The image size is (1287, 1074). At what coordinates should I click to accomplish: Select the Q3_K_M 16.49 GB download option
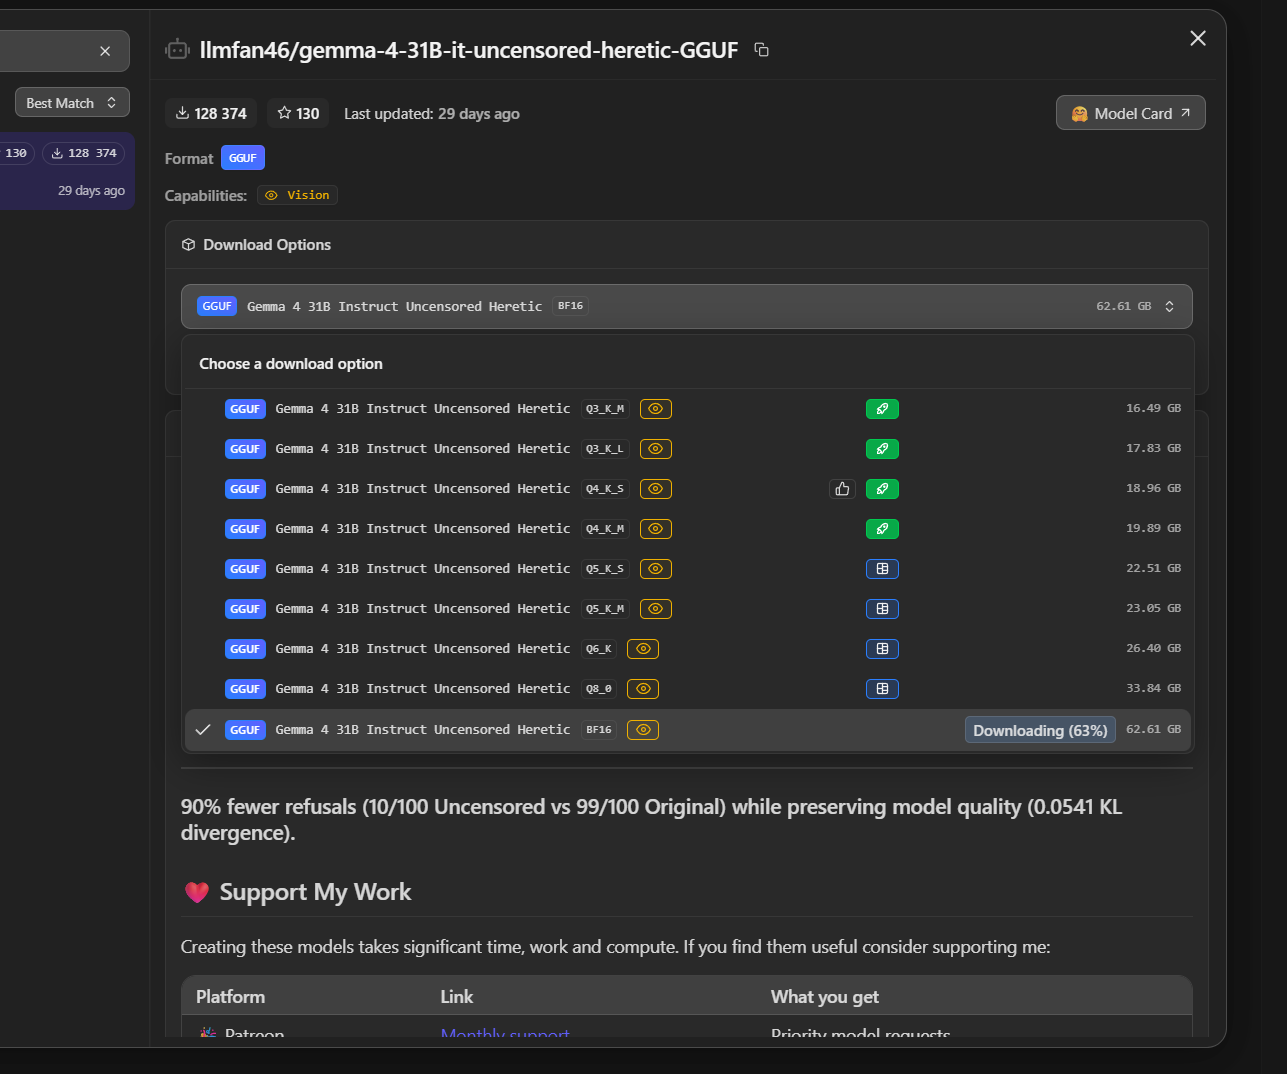tap(687, 409)
